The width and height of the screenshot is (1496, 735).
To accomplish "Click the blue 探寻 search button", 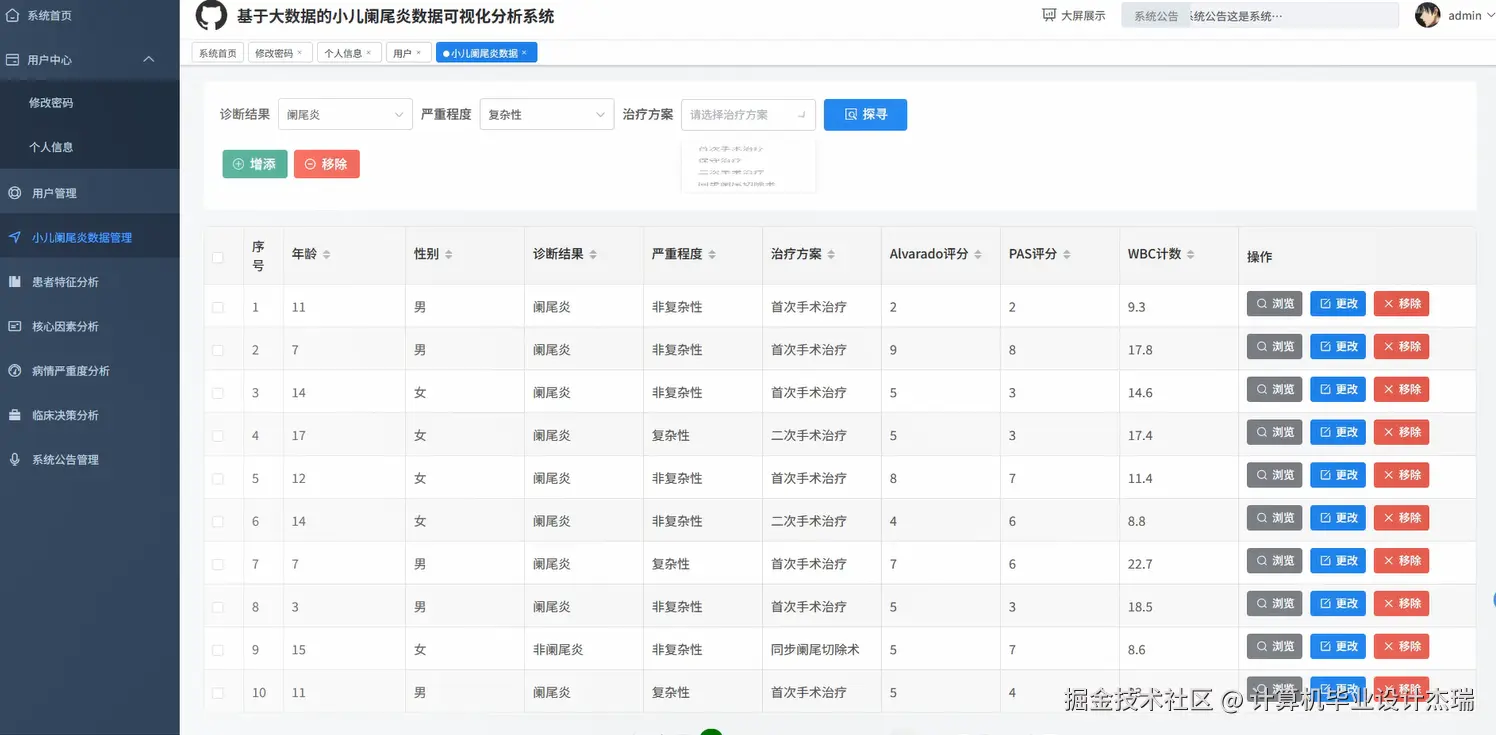I will (x=865, y=114).
